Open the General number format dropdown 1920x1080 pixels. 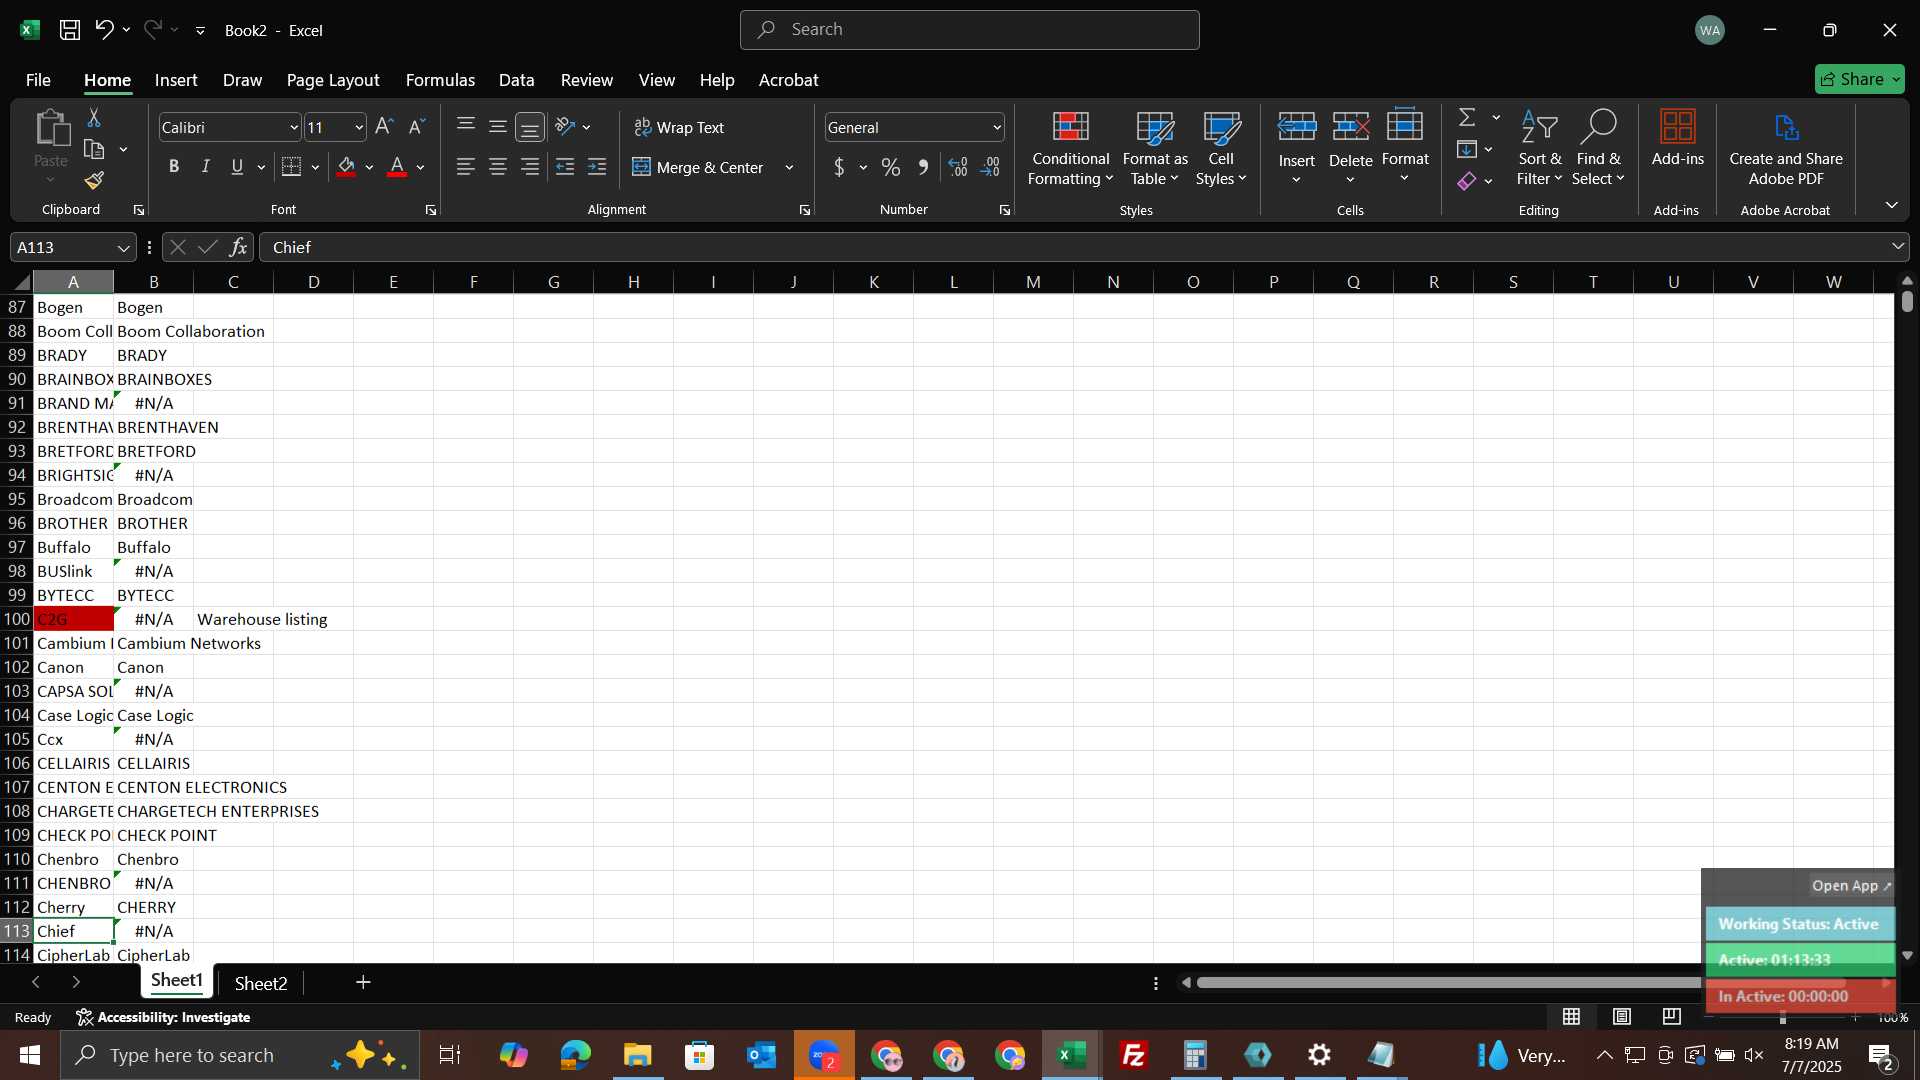pos(997,128)
